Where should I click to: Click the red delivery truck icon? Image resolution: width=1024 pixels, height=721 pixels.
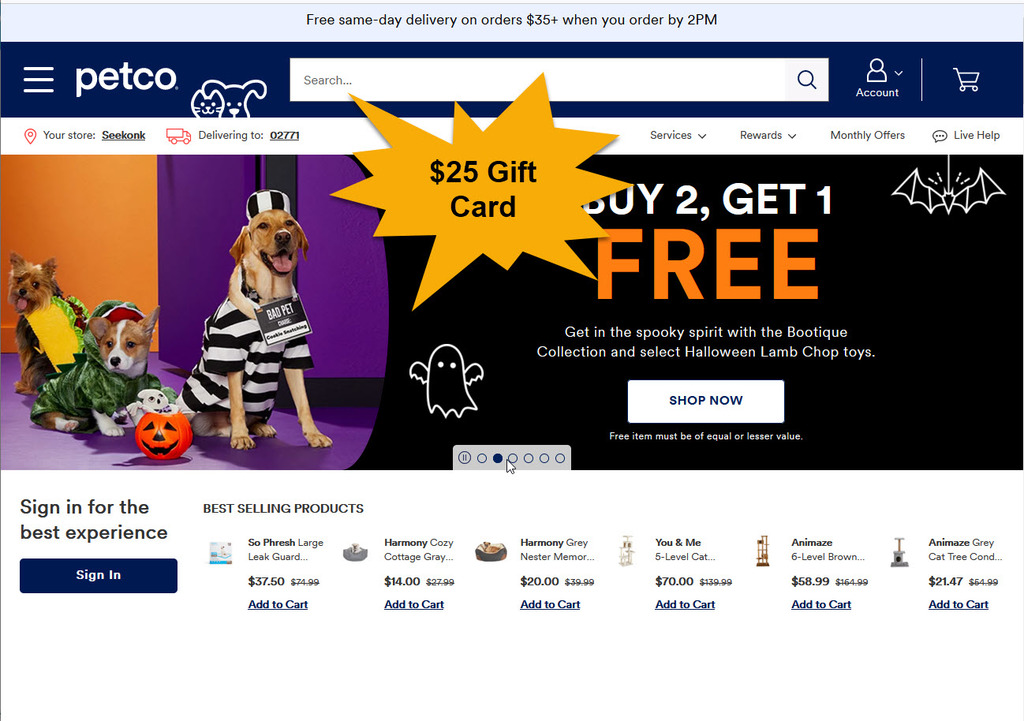pyautogui.click(x=178, y=136)
